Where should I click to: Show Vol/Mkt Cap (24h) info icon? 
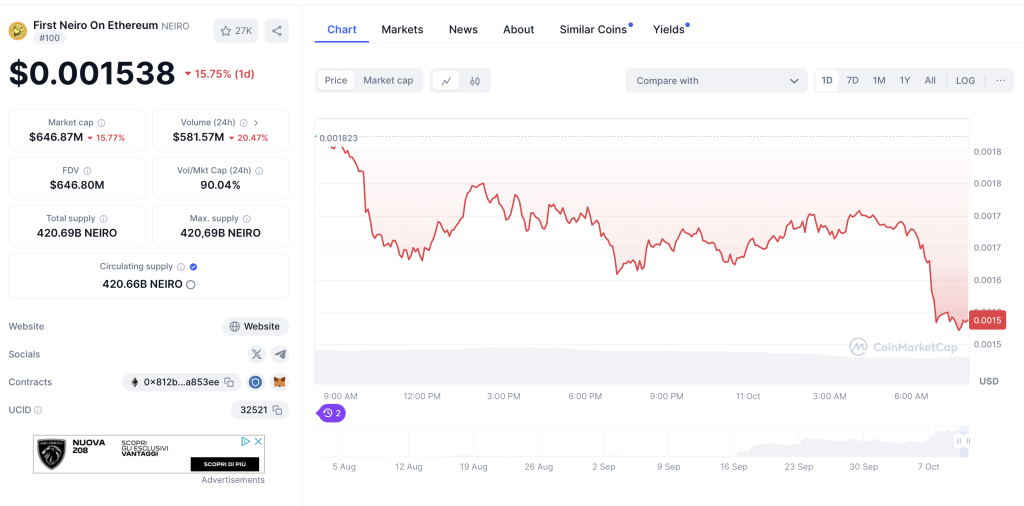click(259, 170)
